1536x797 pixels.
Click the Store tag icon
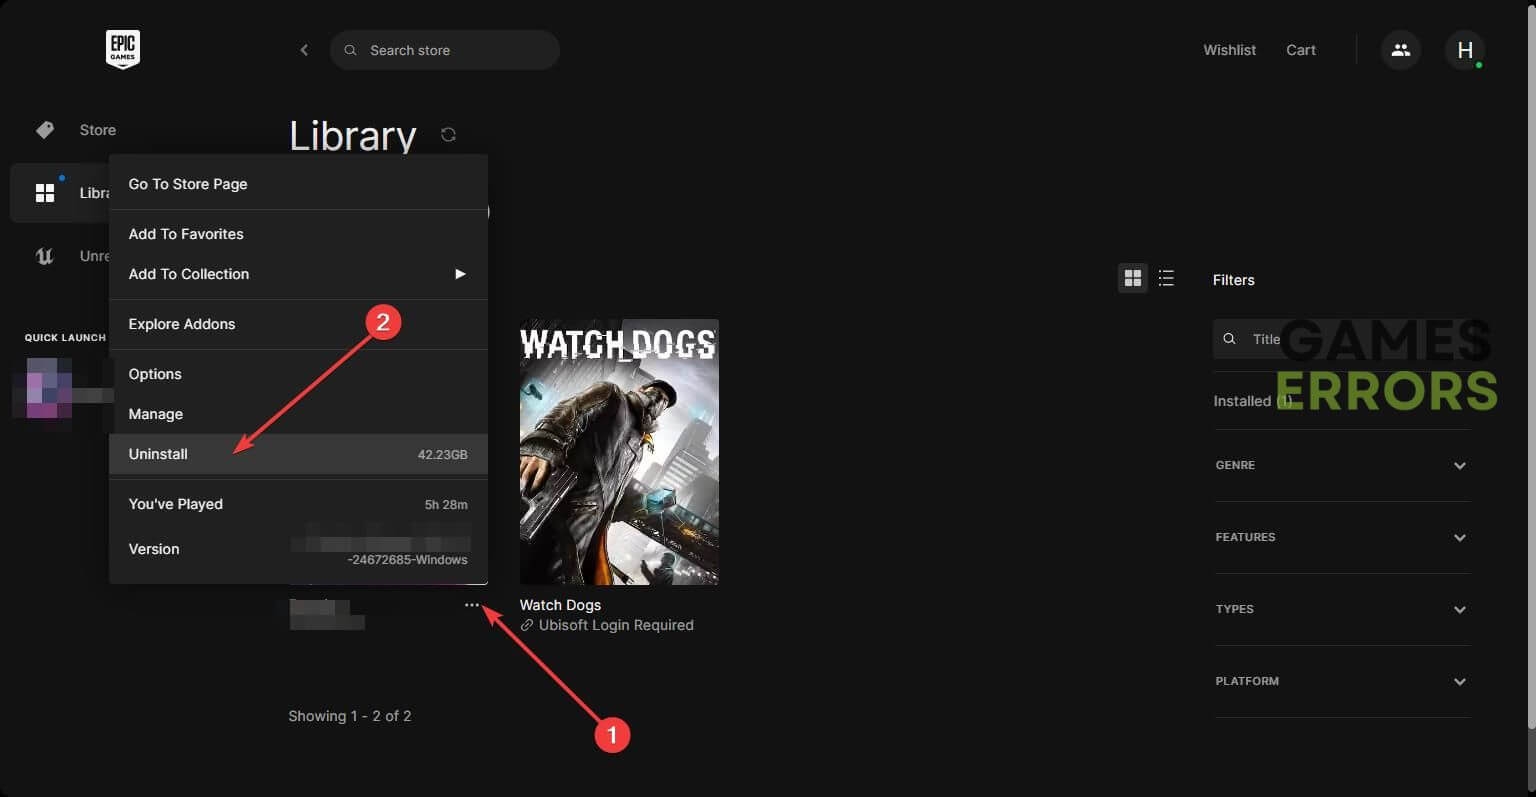point(44,129)
